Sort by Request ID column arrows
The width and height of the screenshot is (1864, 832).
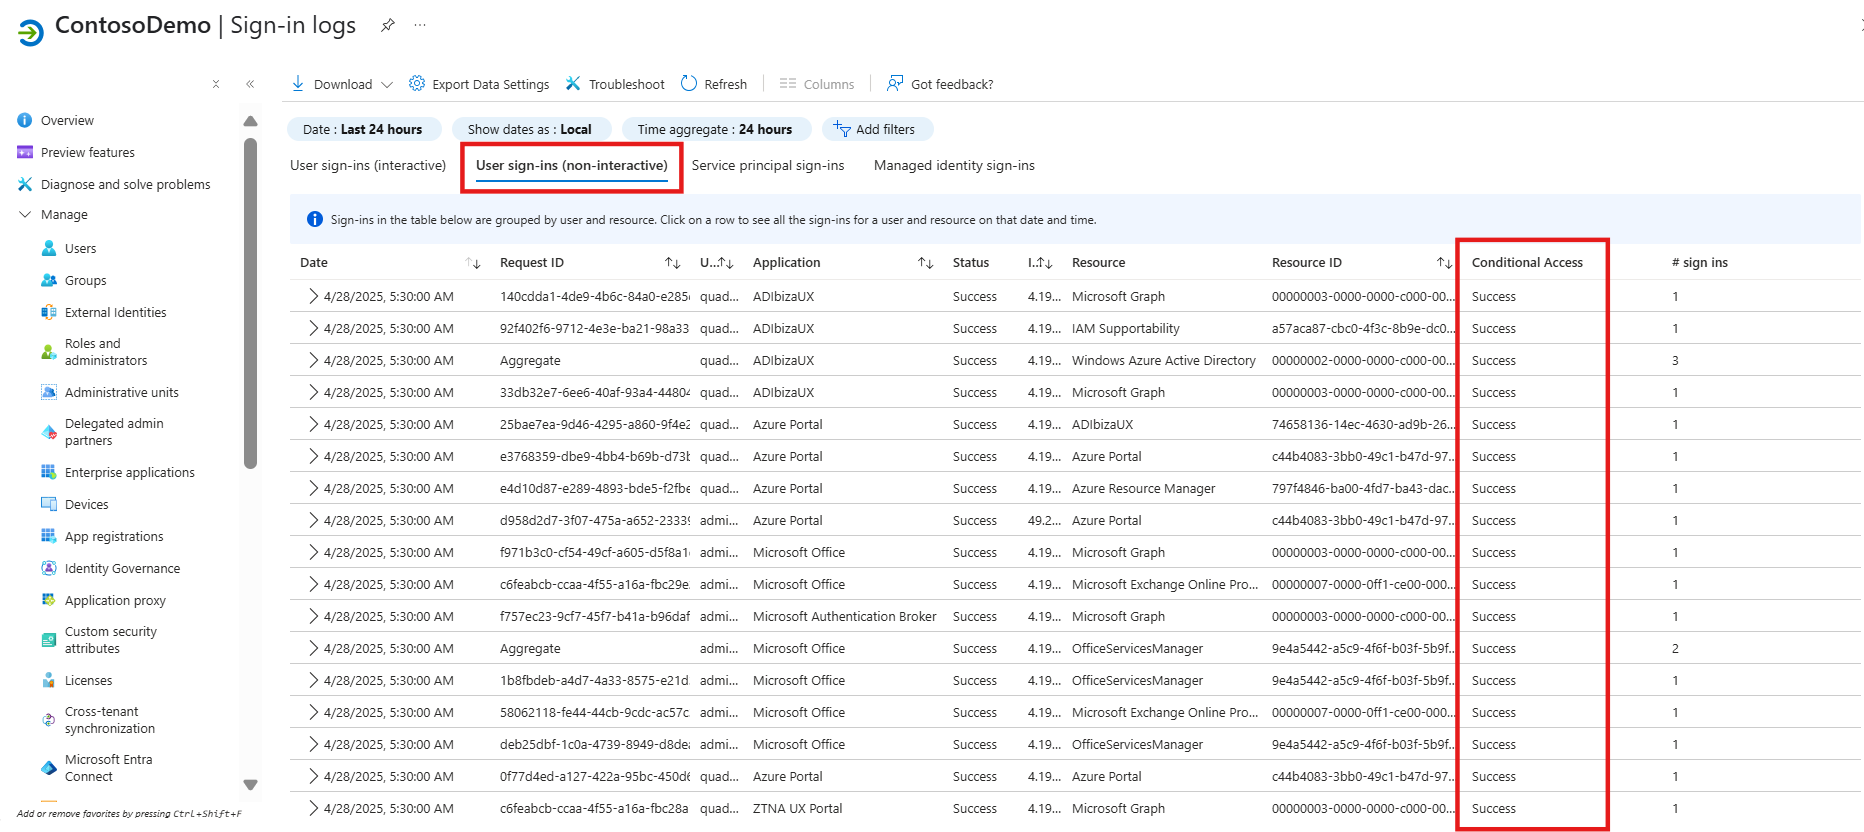coord(672,263)
